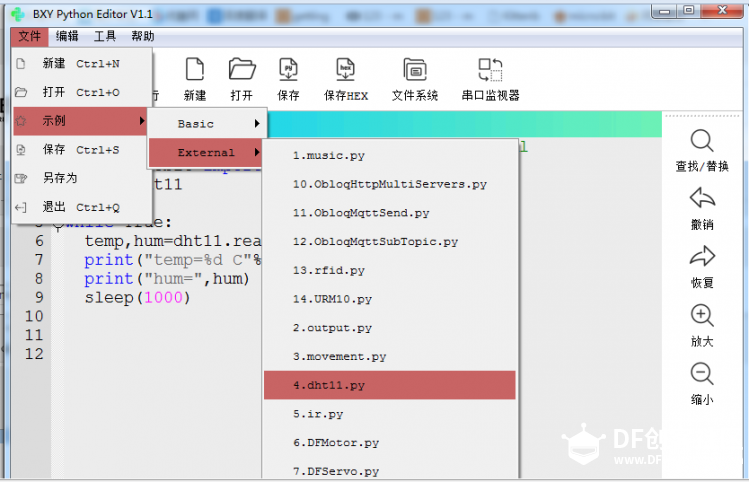Click the 新建 toolbar icon
Screen dimensions: 749x482
tap(195, 70)
